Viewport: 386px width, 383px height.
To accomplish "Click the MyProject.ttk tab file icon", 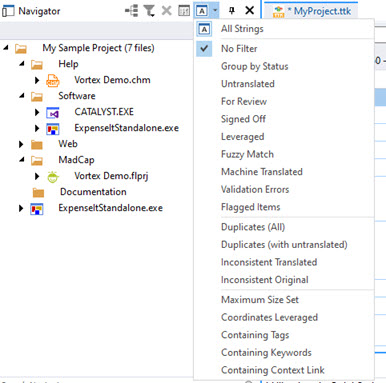I will click(279, 12).
